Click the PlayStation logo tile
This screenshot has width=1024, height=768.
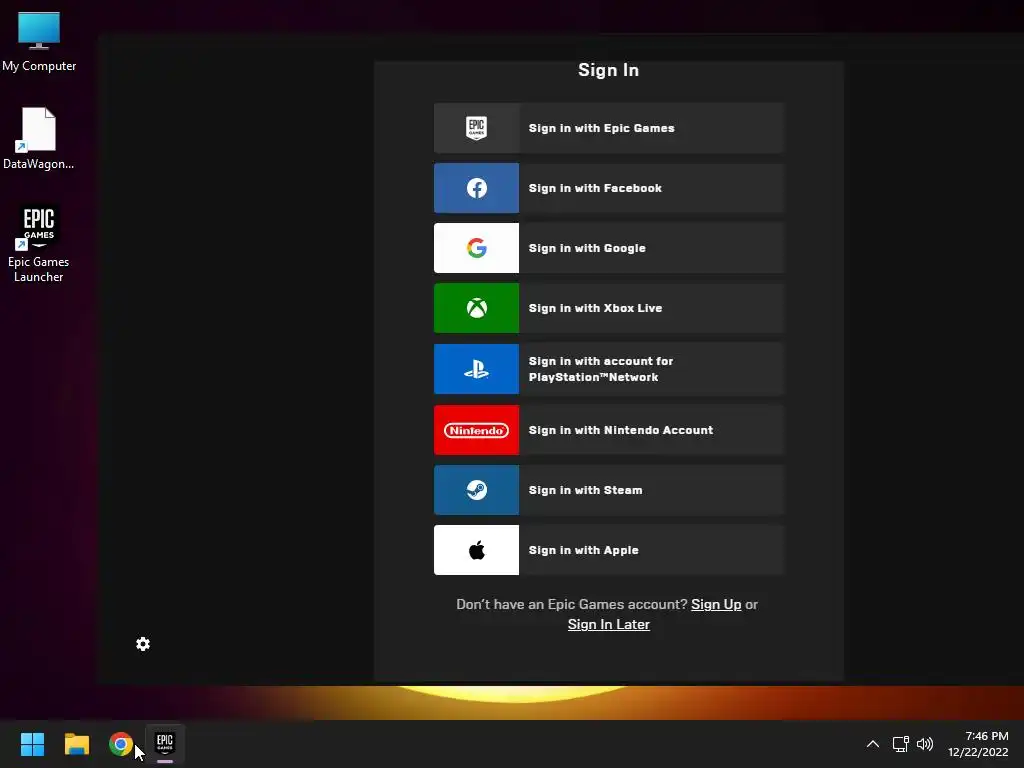476,369
